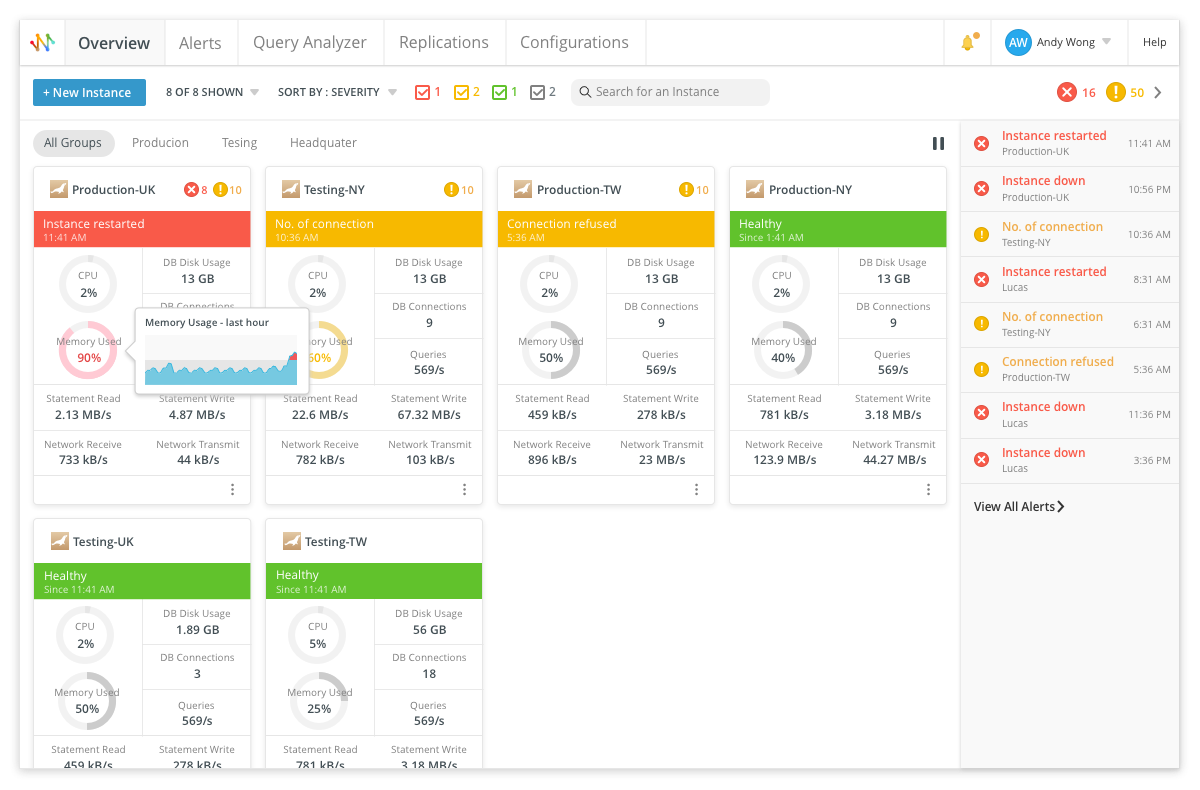Open the Help menu

tap(1155, 43)
